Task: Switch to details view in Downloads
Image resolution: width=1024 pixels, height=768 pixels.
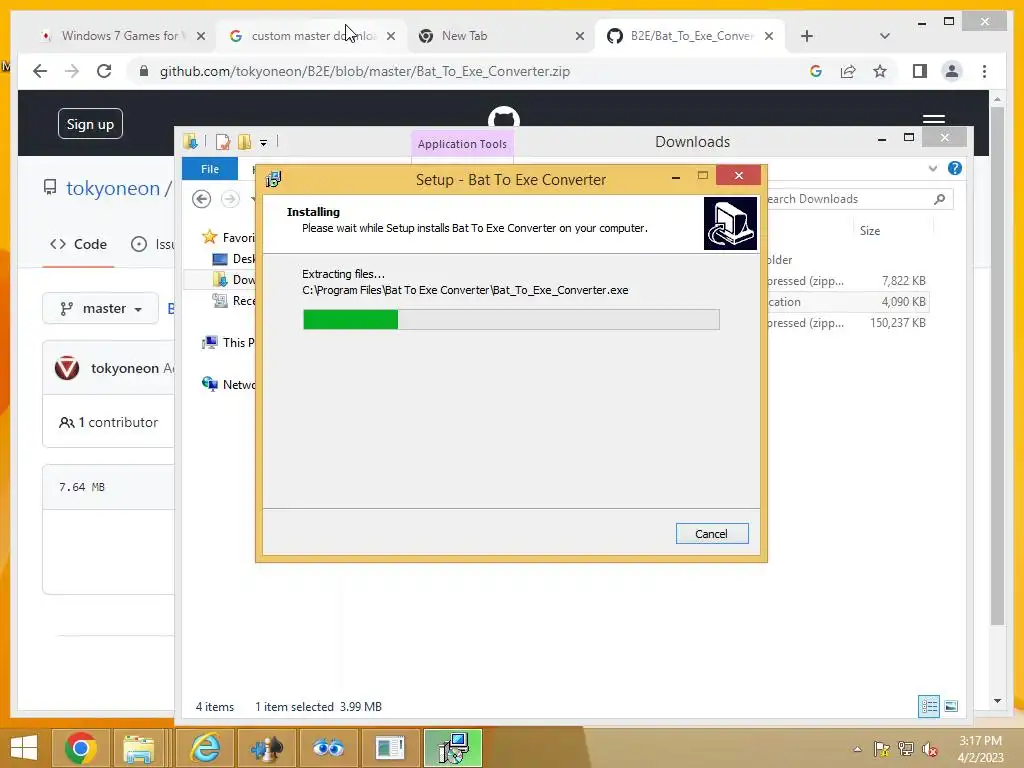Action: [929, 706]
